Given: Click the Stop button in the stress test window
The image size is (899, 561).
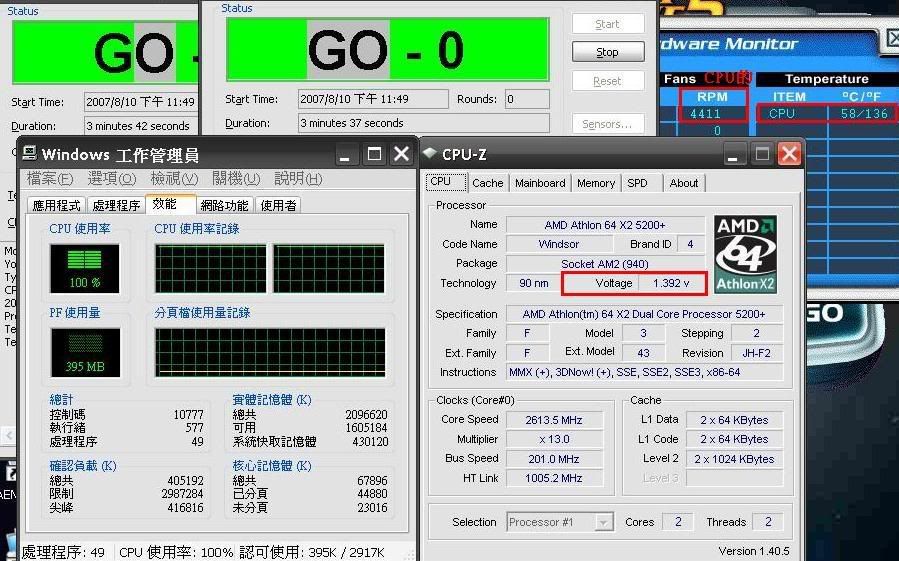Looking at the screenshot, I should (x=608, y=52).
